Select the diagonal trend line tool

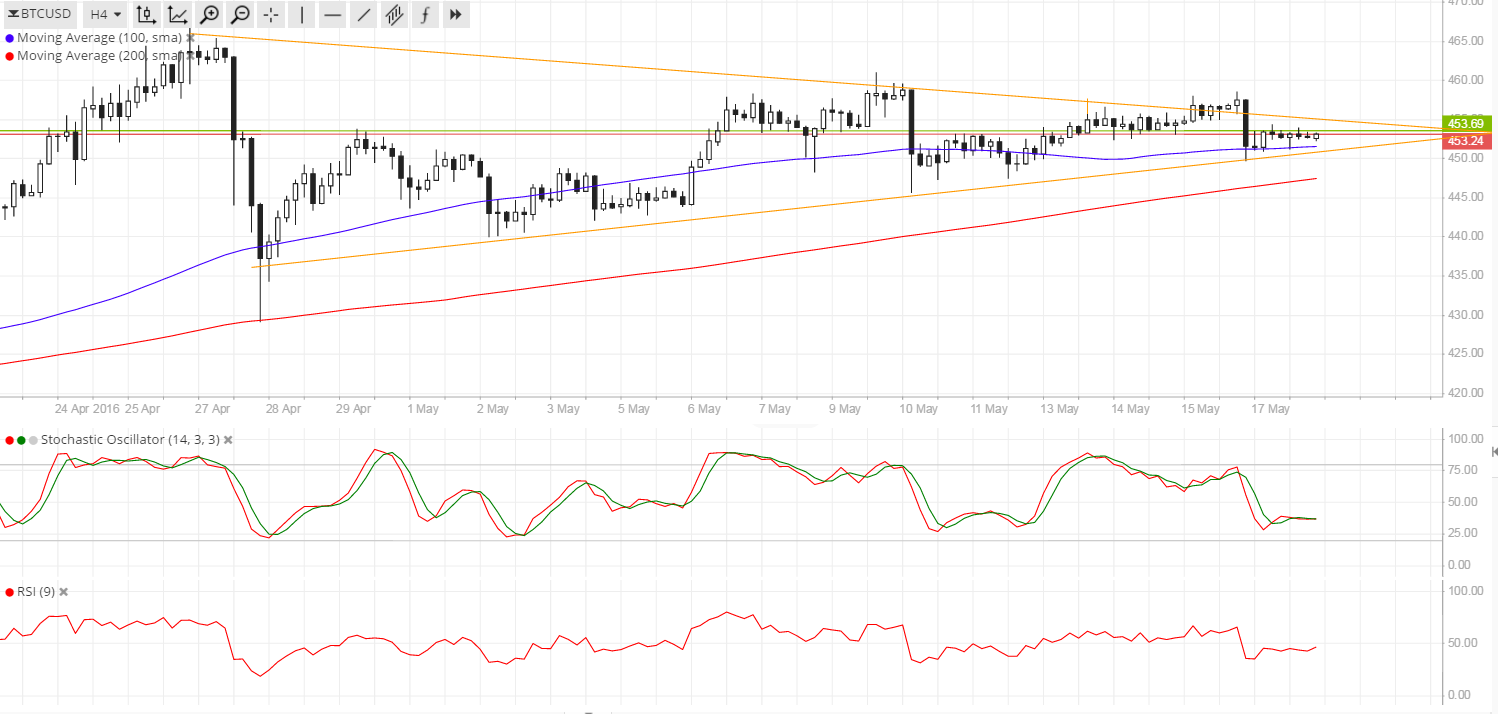(364, 14)
